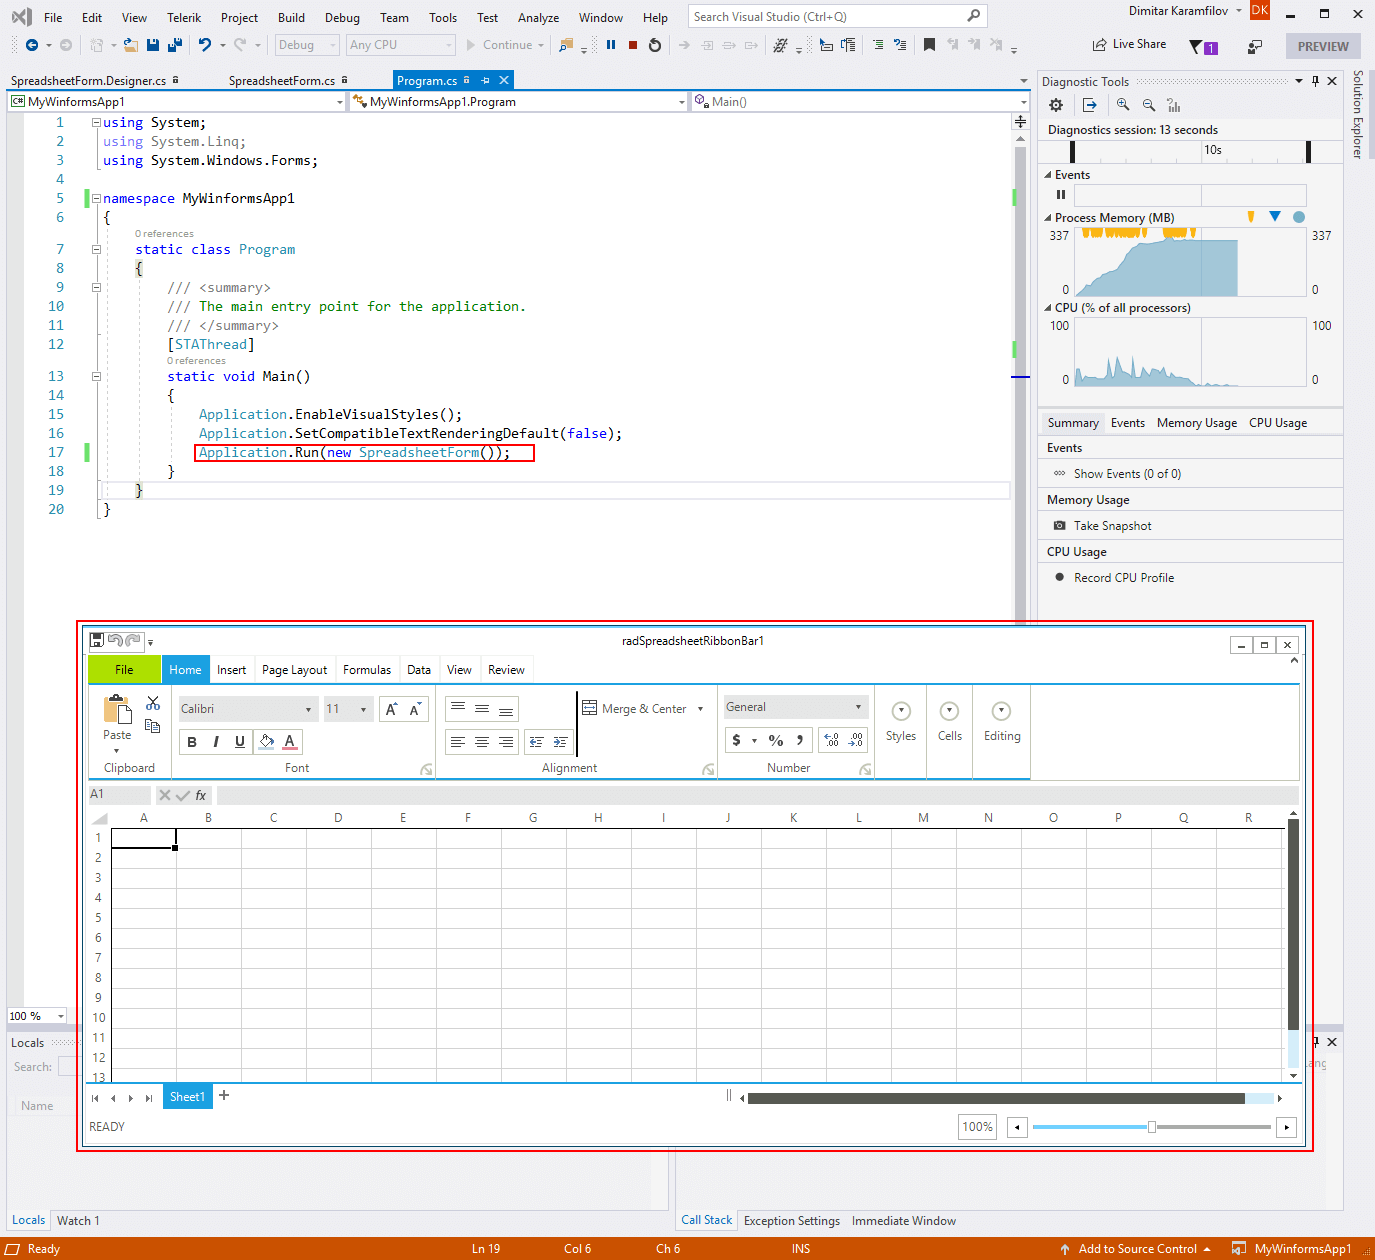Switch to the SpreadsheetForm.cs tab
This screenshot has height=1260, width=1375.
[x=282, y=81]
